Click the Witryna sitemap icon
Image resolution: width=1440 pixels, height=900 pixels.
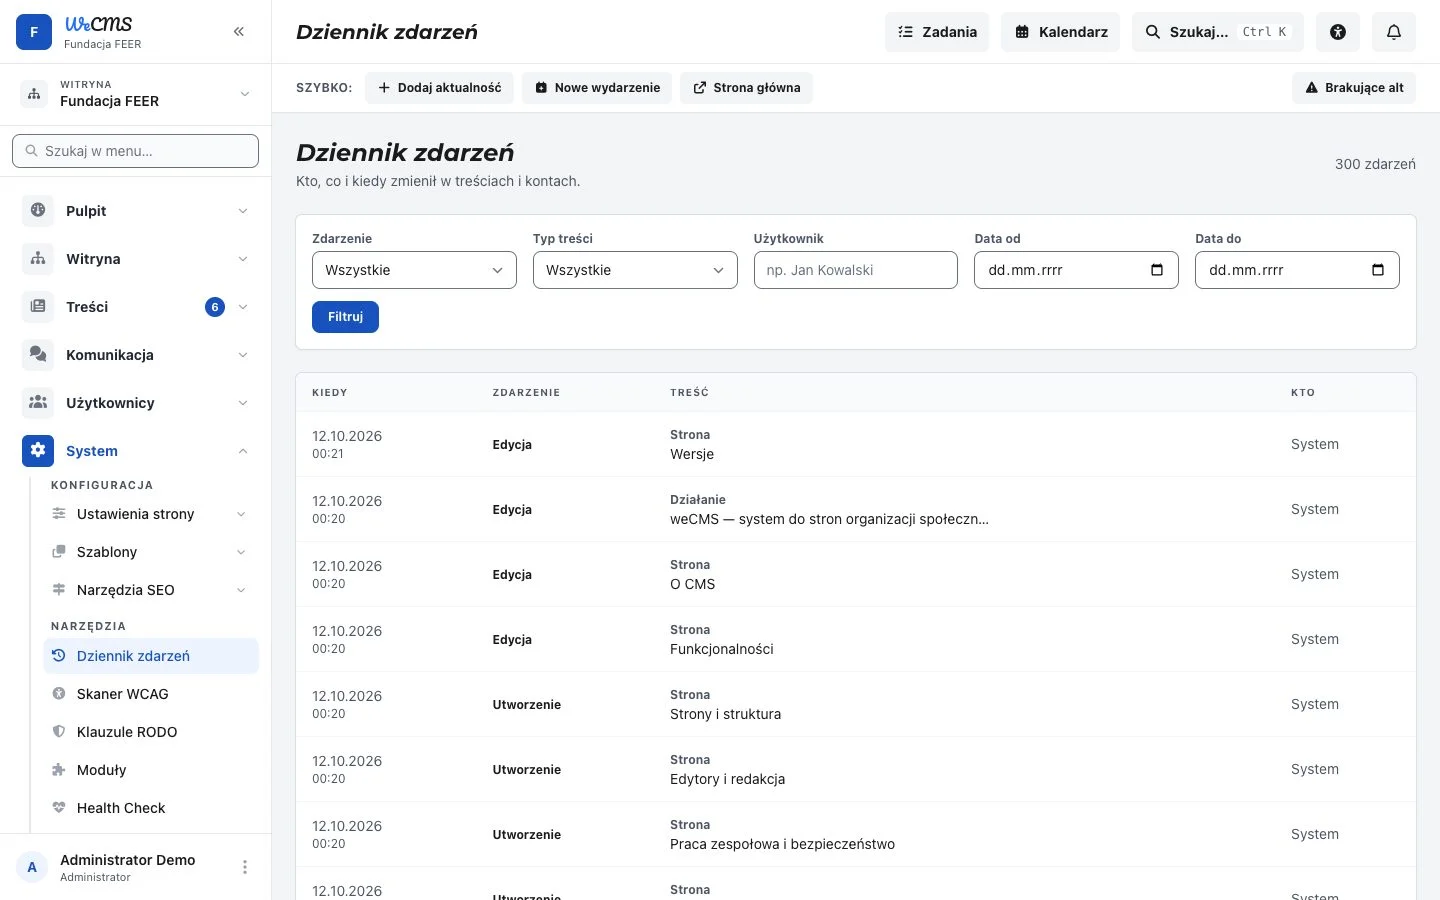tap(38, 259)
